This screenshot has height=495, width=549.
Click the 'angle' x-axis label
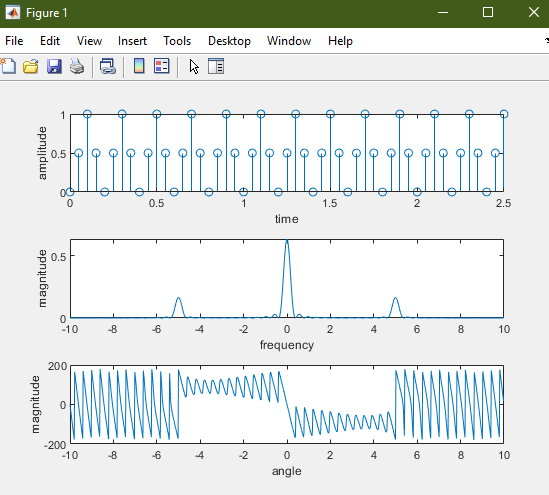coord(287,471)
